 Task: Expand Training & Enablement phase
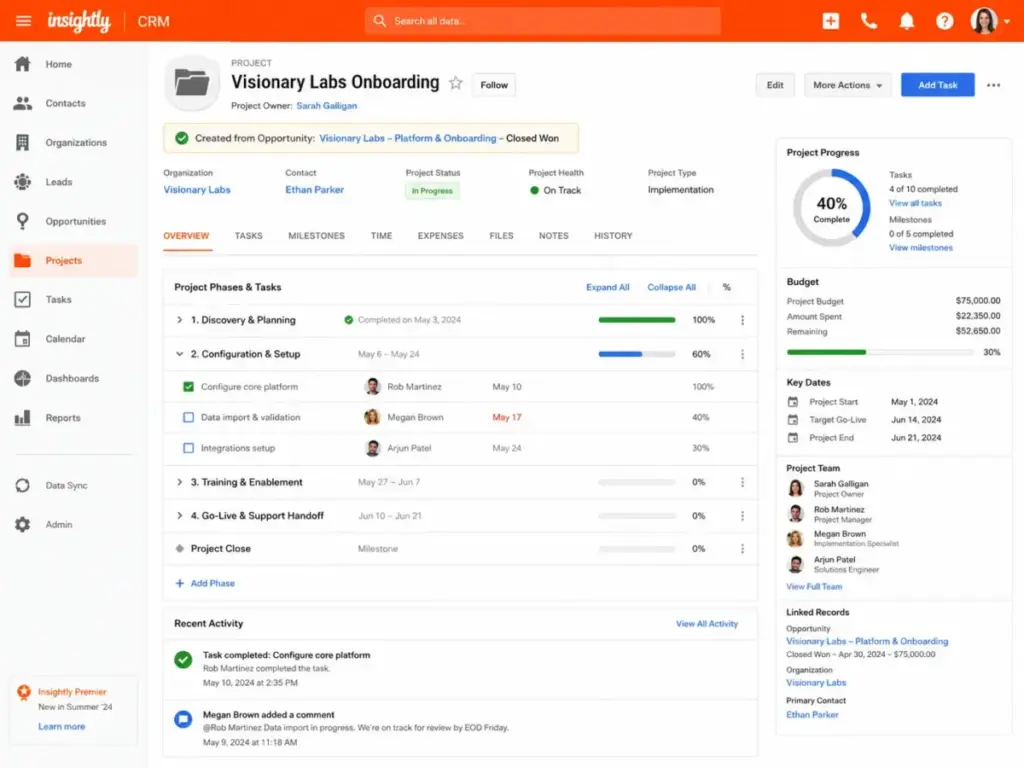coord(180,482)
